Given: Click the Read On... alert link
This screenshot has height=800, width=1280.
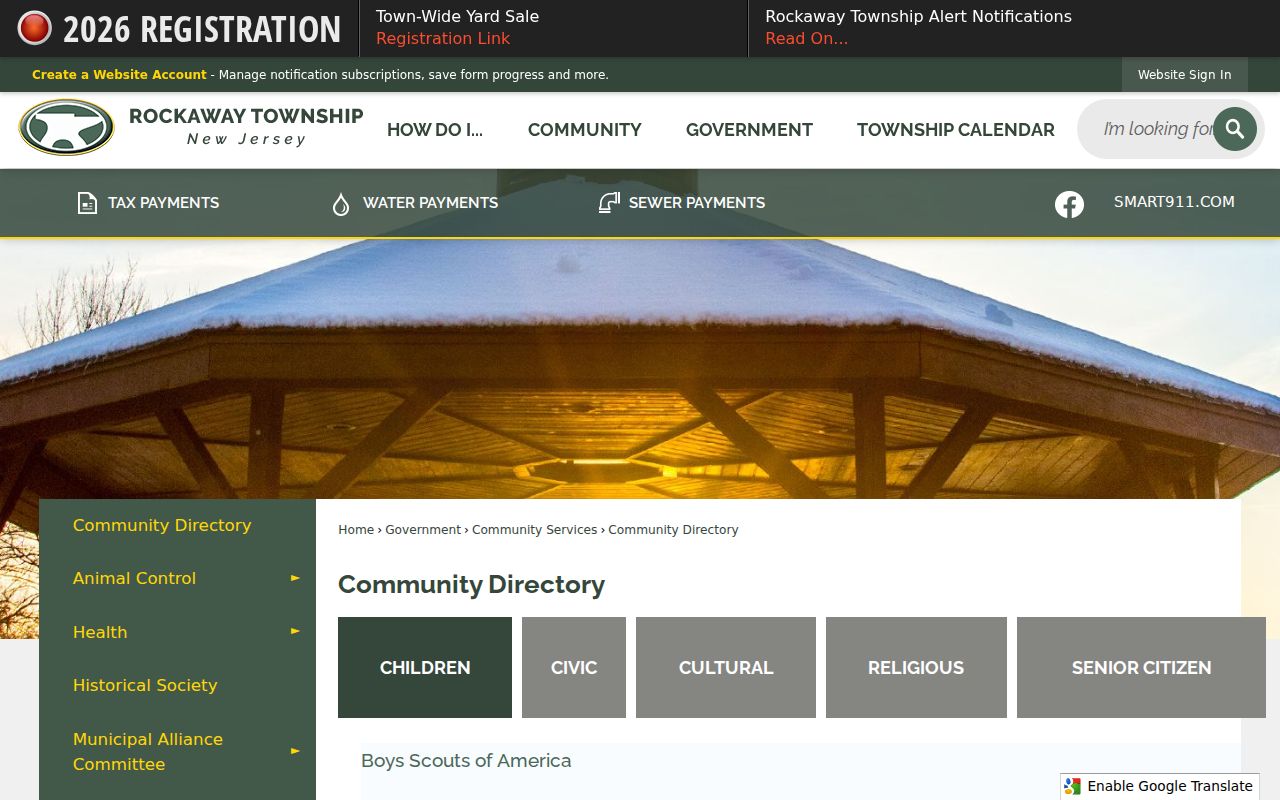Looking at the screenshot, I should 806,39.
